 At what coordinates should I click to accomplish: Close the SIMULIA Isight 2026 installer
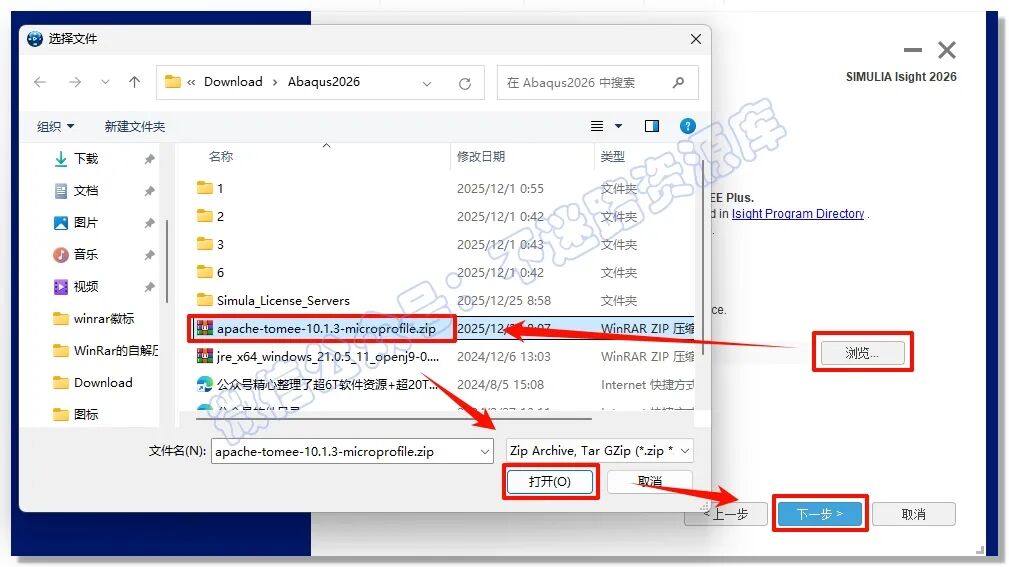(947, 50)
